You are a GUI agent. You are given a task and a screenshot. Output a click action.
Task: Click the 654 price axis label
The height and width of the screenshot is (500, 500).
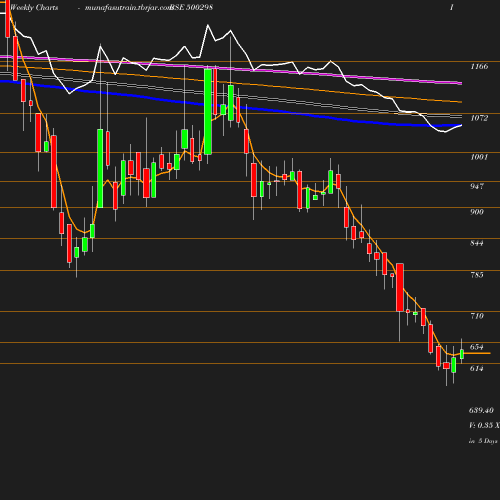coord(477,347)
